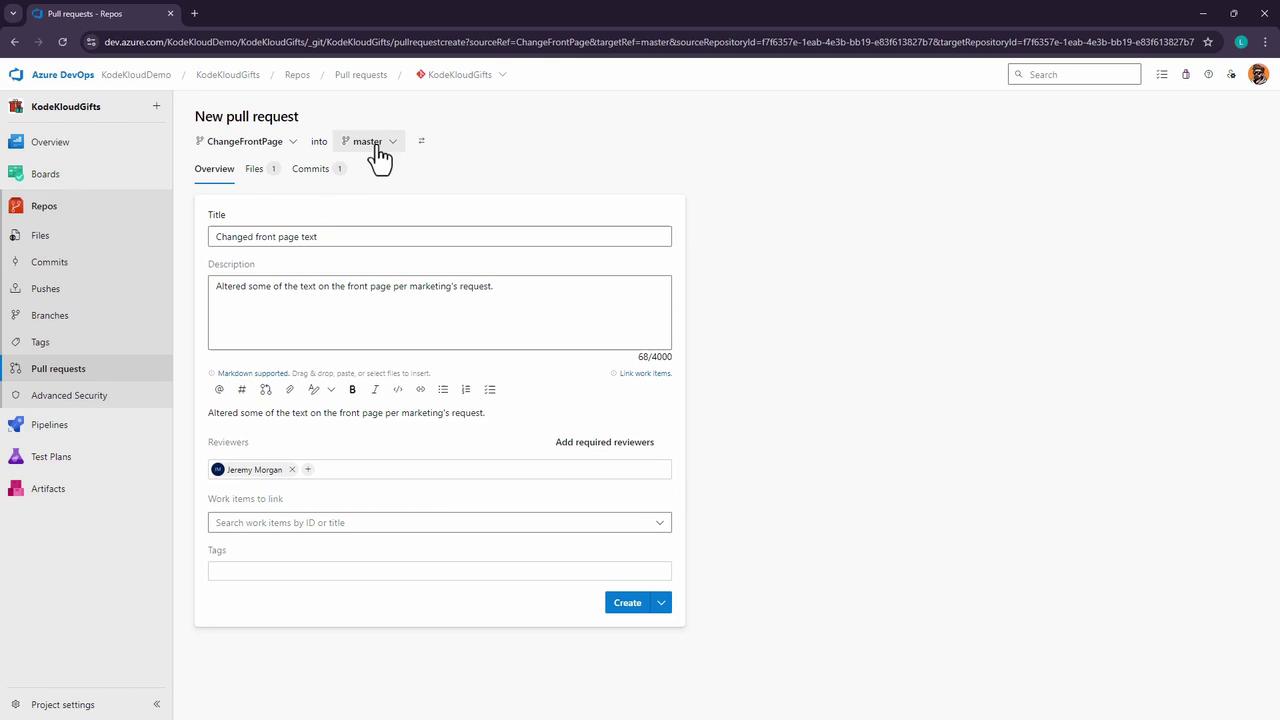Toggle bold formatting in description
The width and height of the screenshot is (1280, 720).
click(x=352, y=389)
